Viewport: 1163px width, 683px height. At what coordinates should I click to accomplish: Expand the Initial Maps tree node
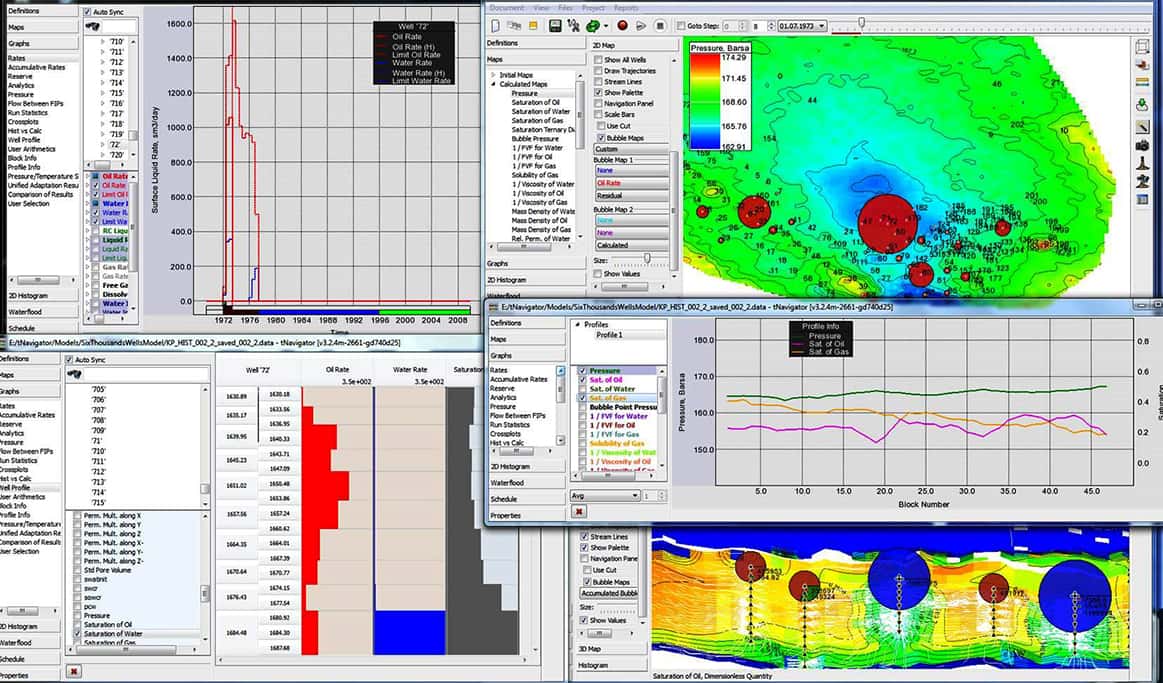493,75
